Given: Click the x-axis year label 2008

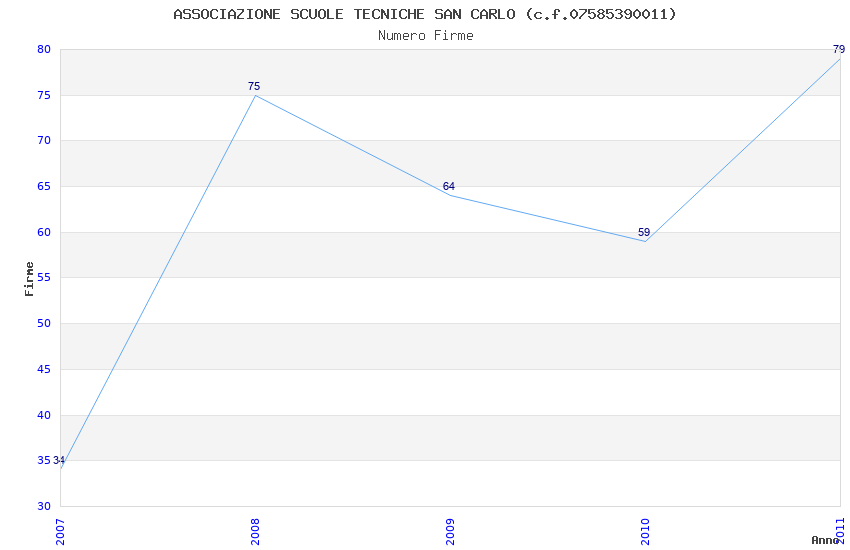Looking at the screenshot, I should (x=255, y=532).
